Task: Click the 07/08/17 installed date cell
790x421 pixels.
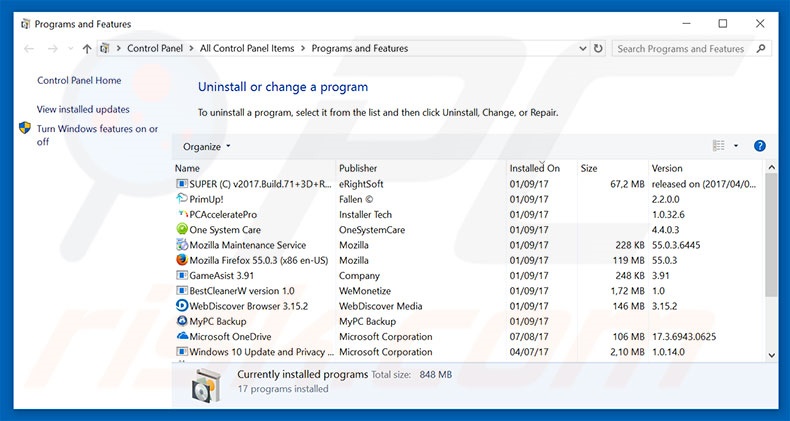Action: [x=529, y=336]
